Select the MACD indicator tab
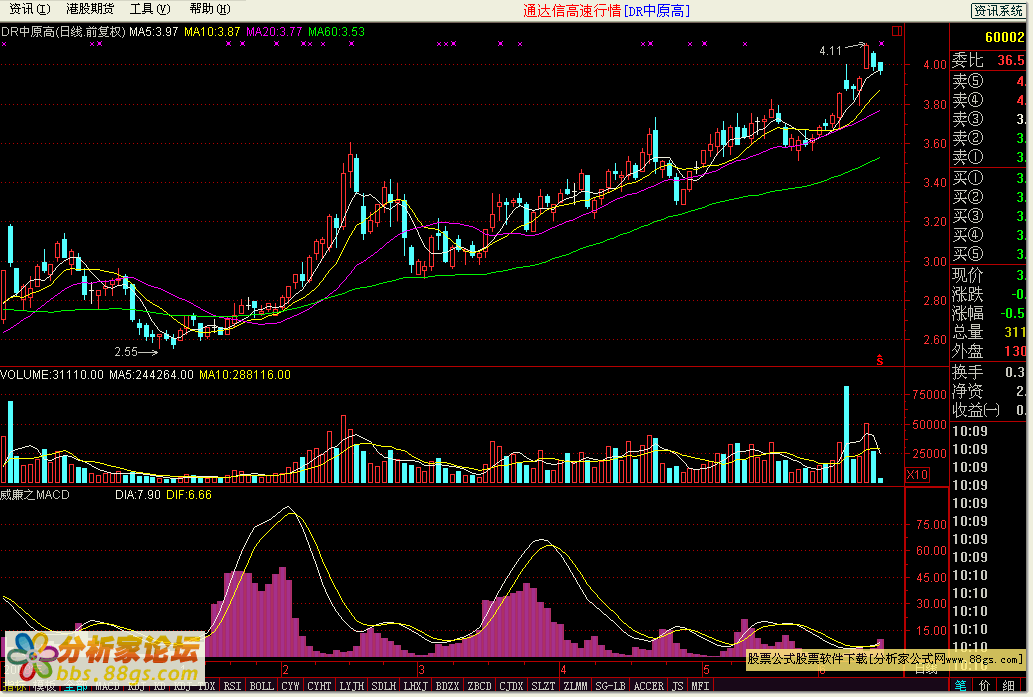 tap(107, 686)
